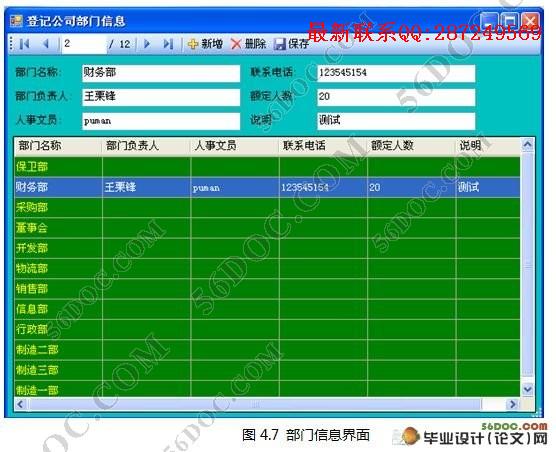Move to previous record arrow
Viewport: 556px width, 452px height.
click(x=45, y=44)
